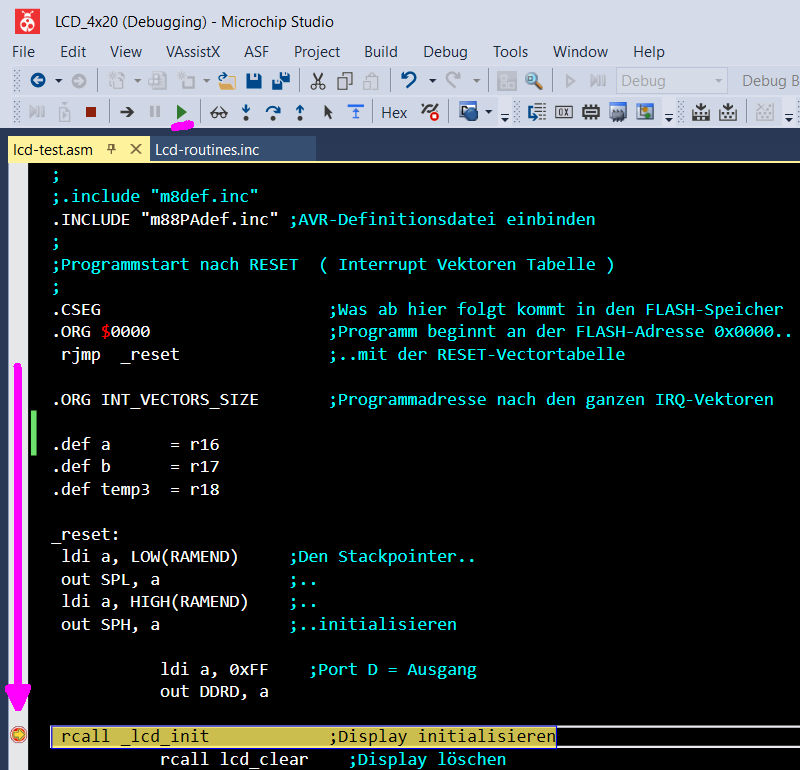The height and width of the screenshot is (770, 800).
Task: Copy the selection
Action: (345, 81)
